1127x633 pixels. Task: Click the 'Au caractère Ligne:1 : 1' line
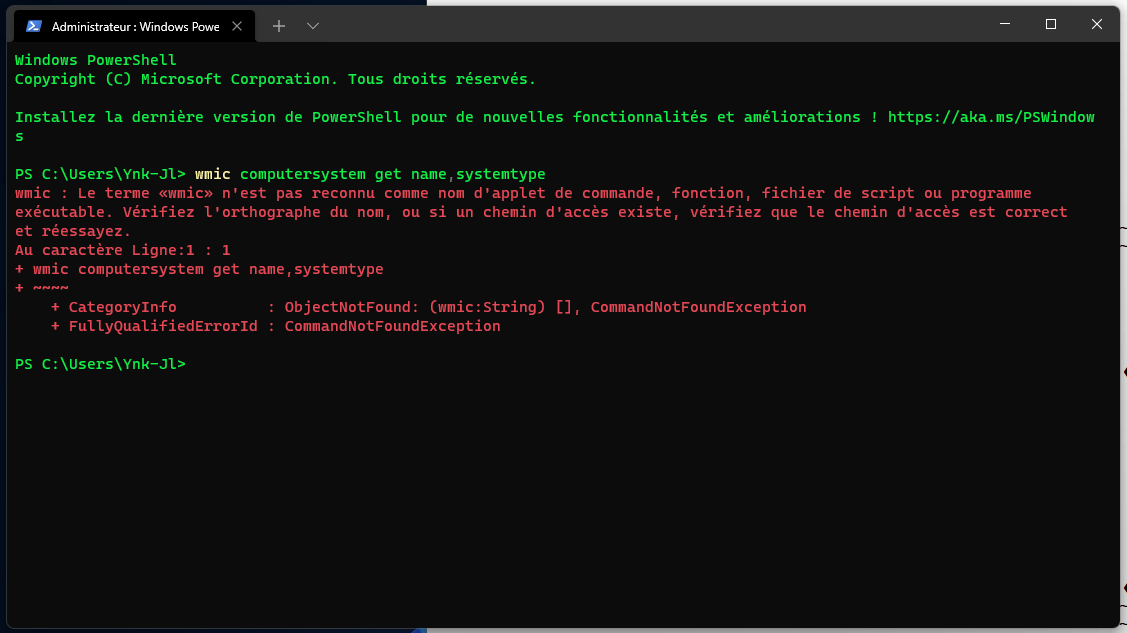[123, 250]
